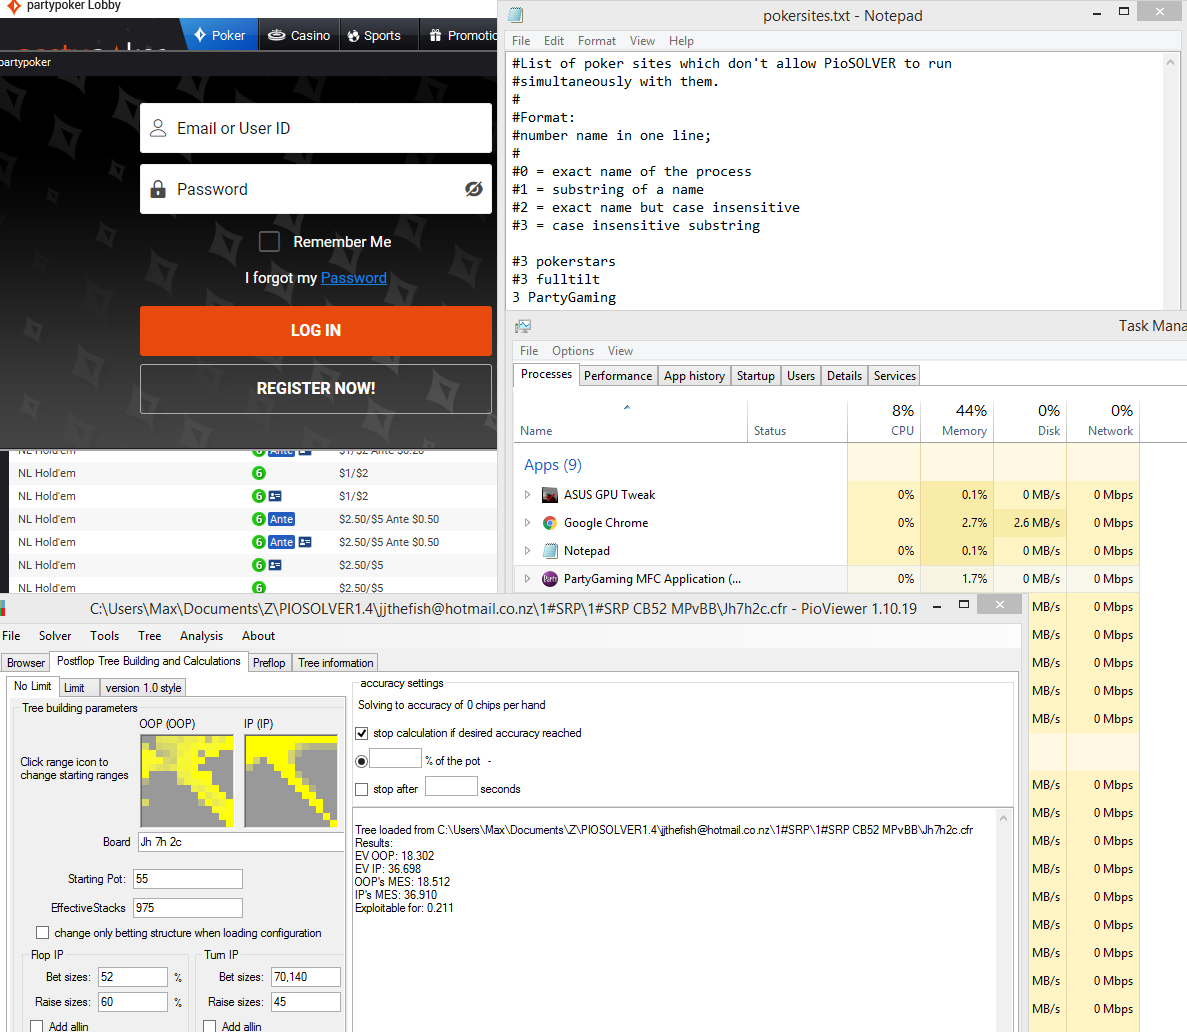
Task: Switch to Task Manager Startup tab
Action: (x=756, y=376)
